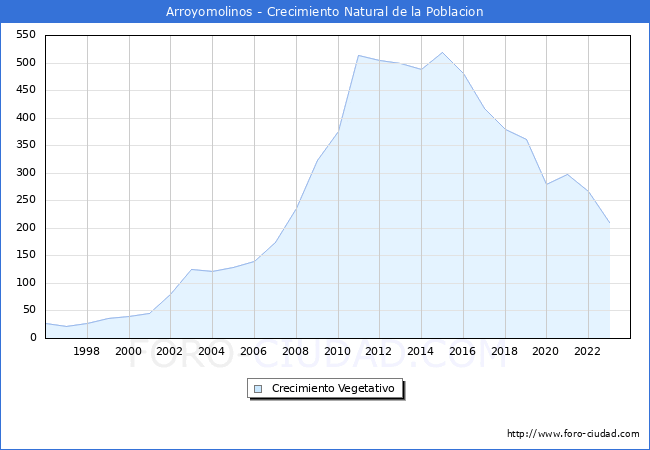
Task: Click the 400 y-axis value
Action: (x=26, y=118)
